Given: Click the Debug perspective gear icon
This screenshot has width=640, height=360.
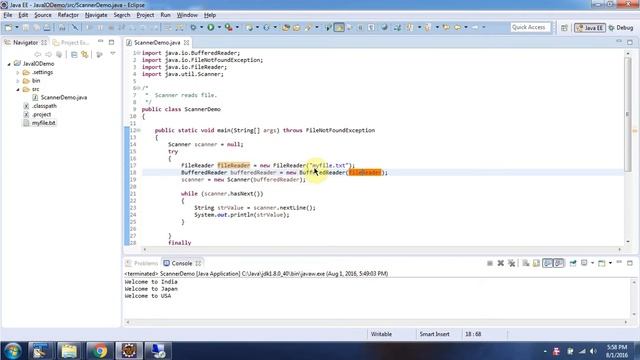Looking at the screenshot, I should [611, 28].
